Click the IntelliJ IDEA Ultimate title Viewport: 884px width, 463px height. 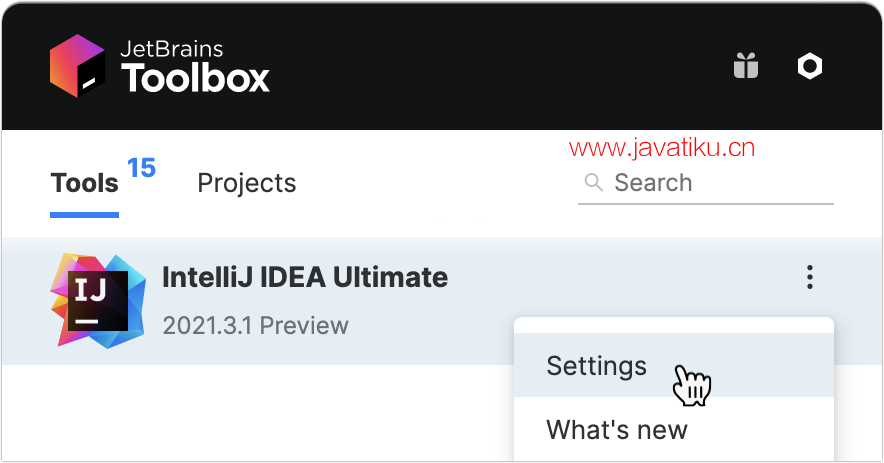click(305, 277)
